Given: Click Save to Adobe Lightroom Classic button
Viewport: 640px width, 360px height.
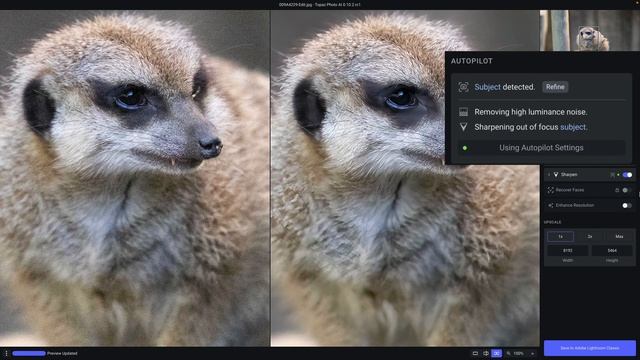Looking at the screenshot, I should point(590,348).
